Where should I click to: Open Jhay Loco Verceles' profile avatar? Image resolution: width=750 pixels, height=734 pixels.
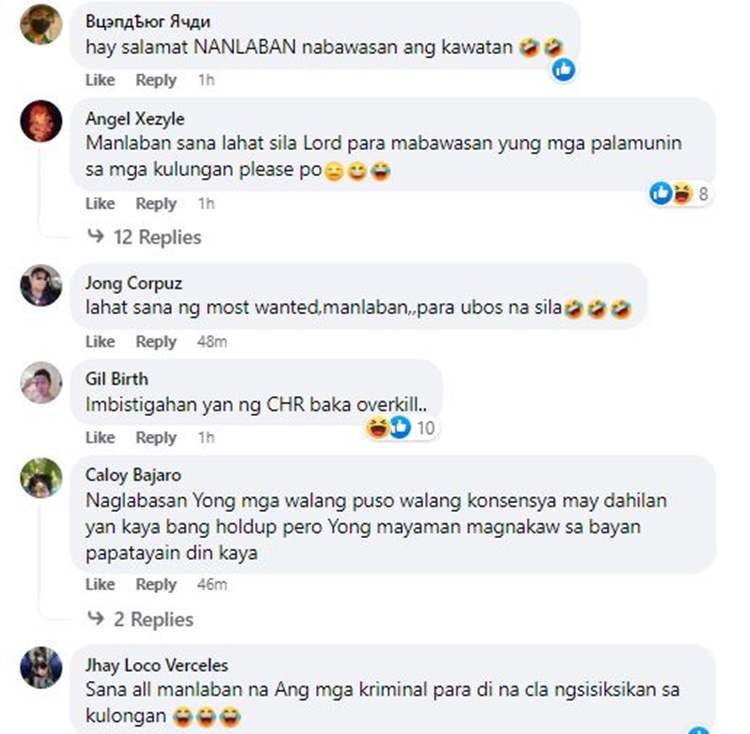point(41,668)
